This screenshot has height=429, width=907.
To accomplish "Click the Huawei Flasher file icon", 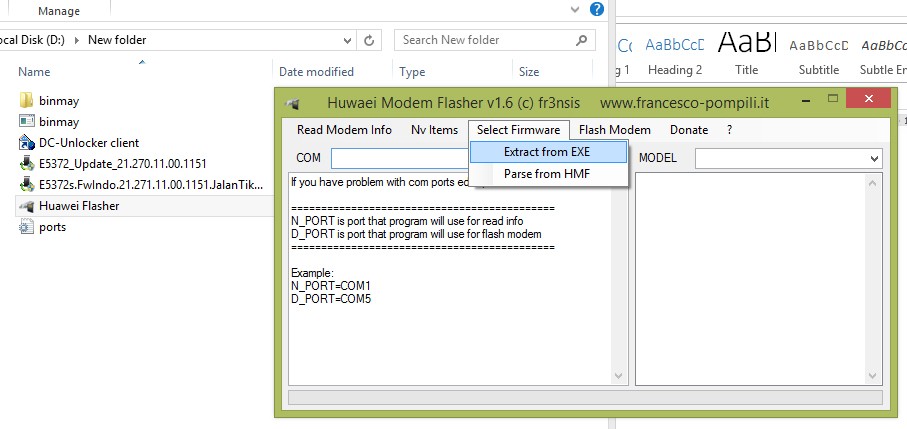I will click(x=26, y=206).
